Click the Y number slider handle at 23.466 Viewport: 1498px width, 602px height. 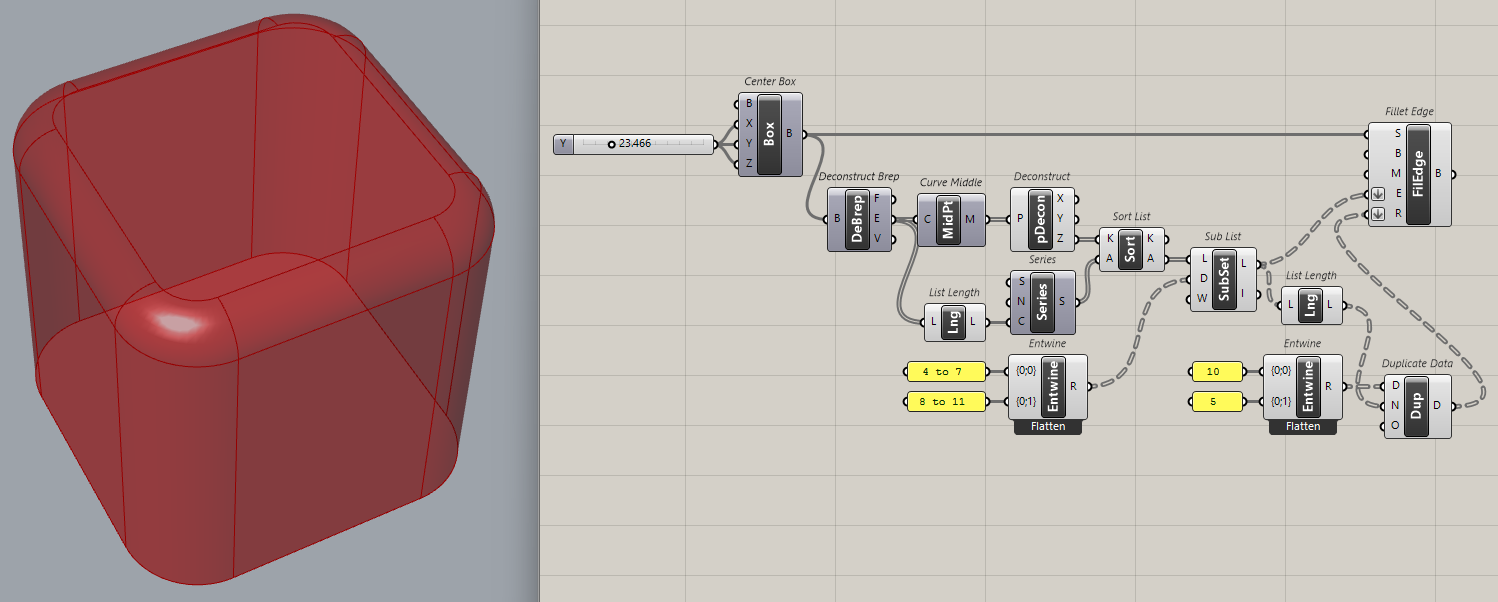click(611, 144)
